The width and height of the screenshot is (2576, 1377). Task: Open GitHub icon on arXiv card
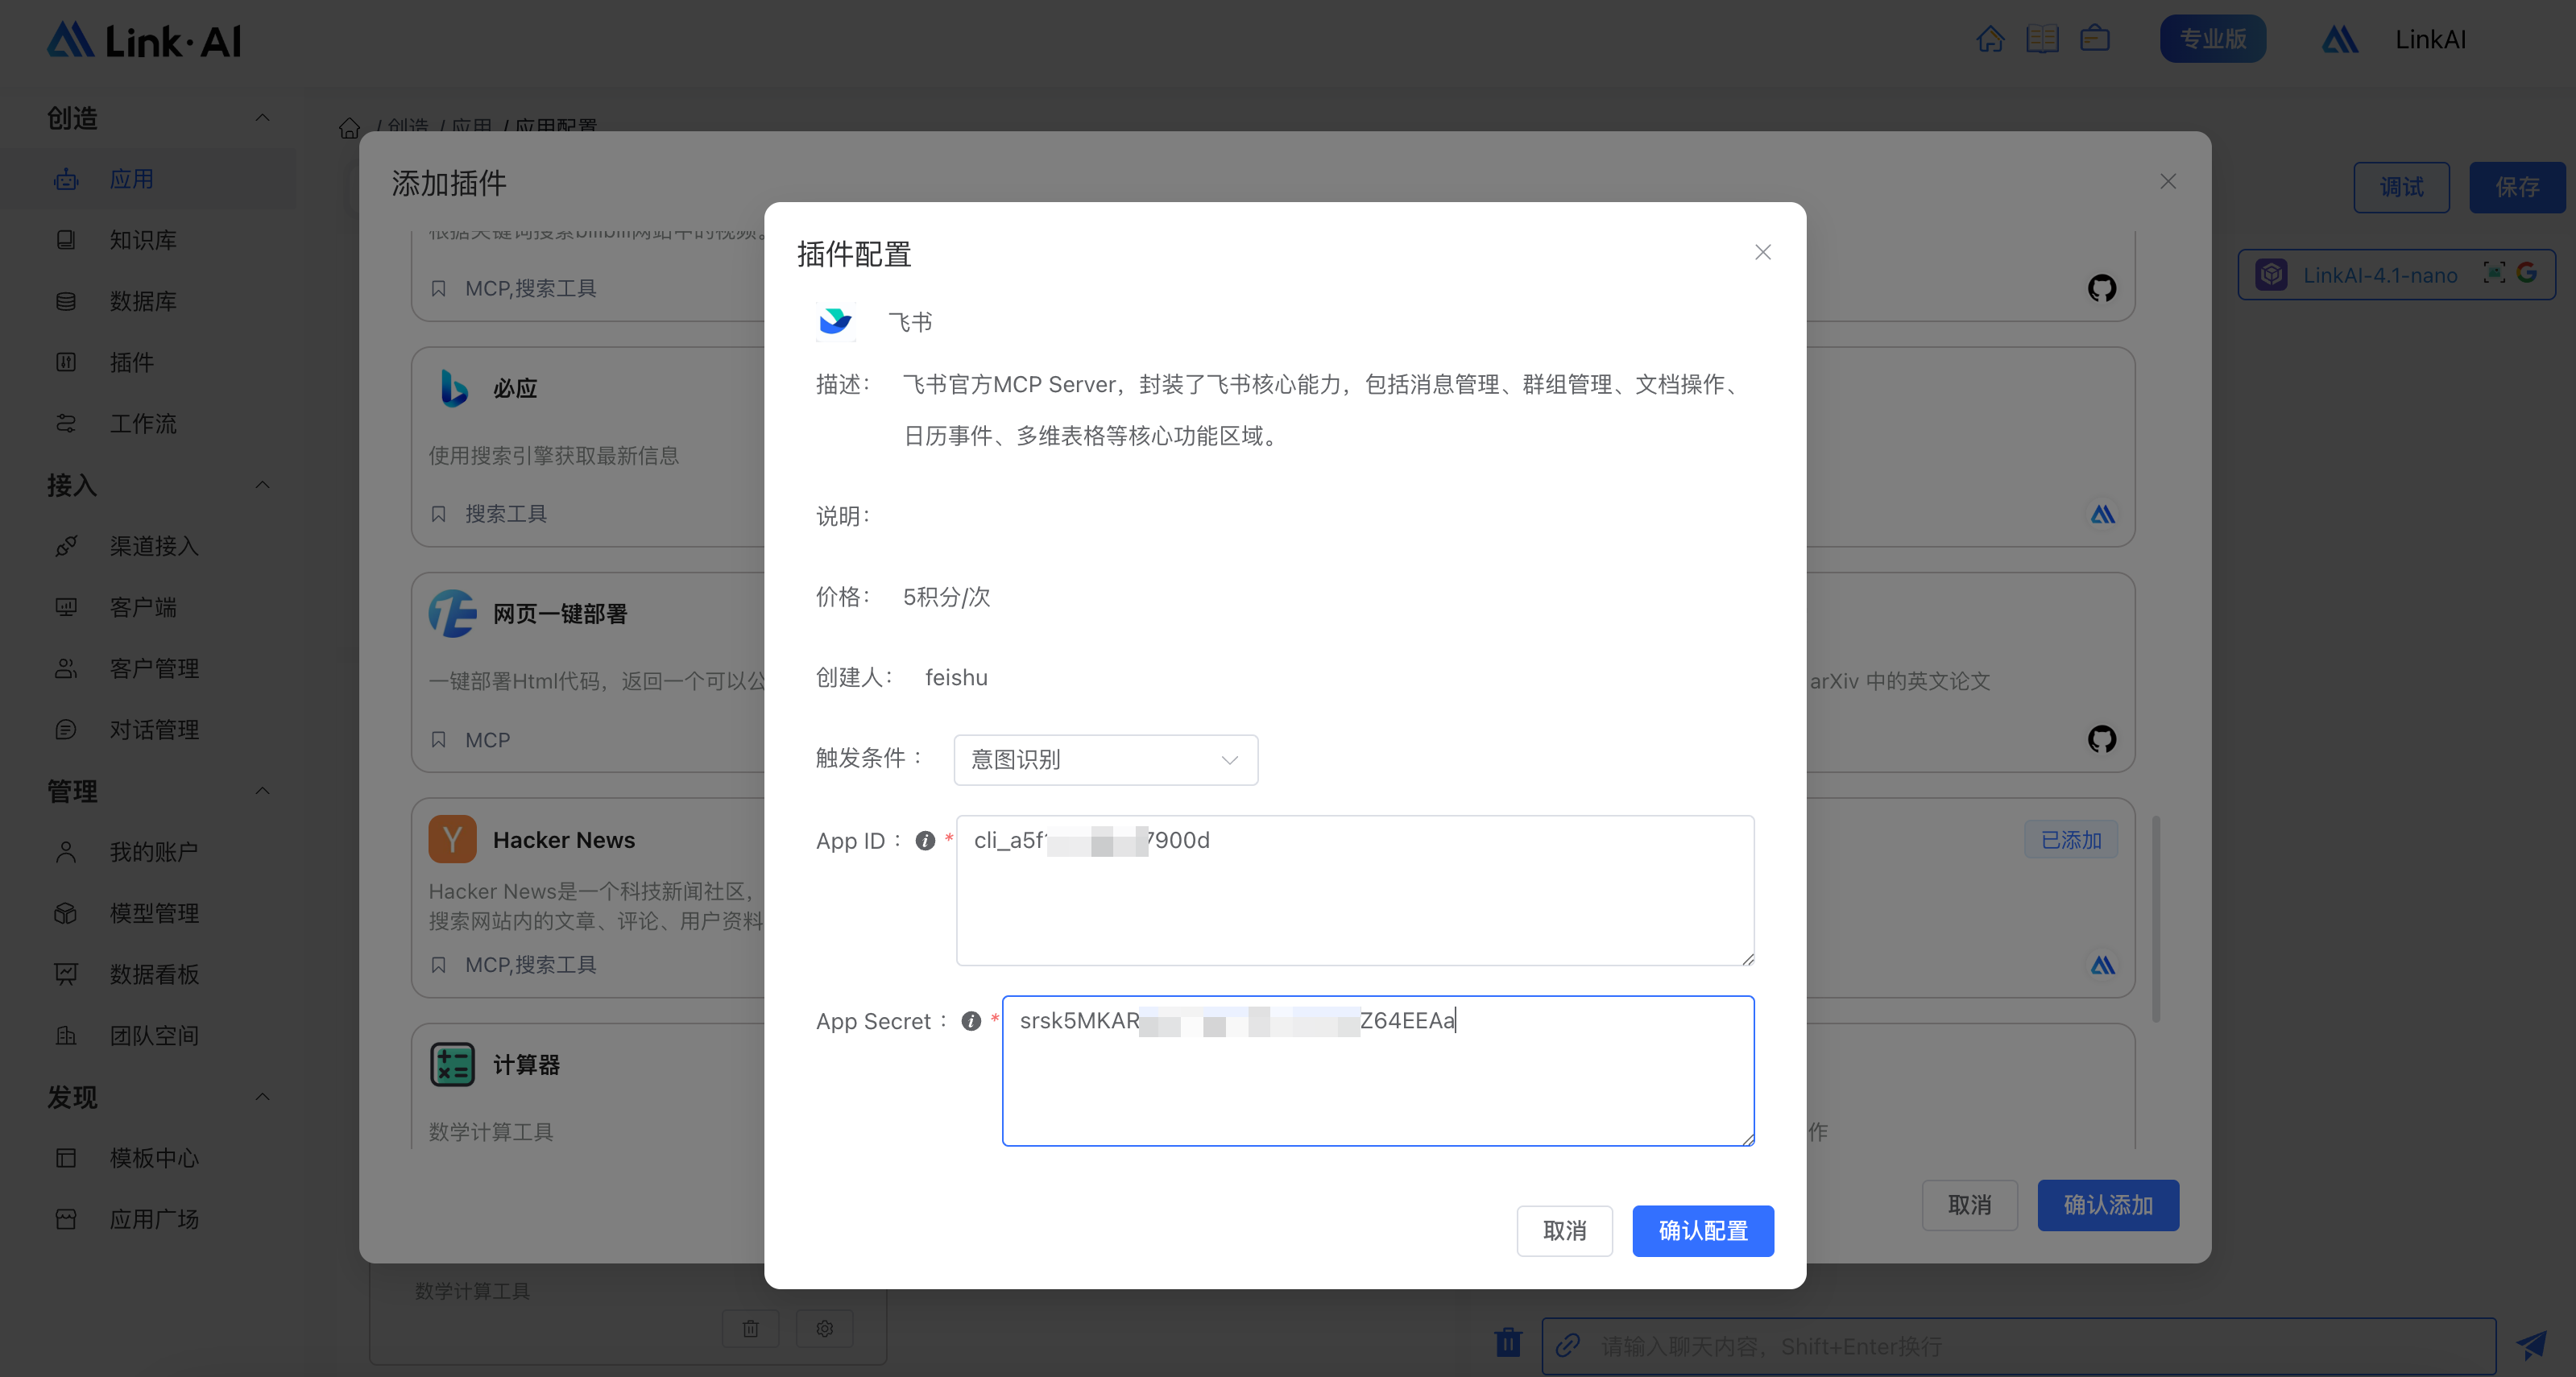pos(2102,739)
